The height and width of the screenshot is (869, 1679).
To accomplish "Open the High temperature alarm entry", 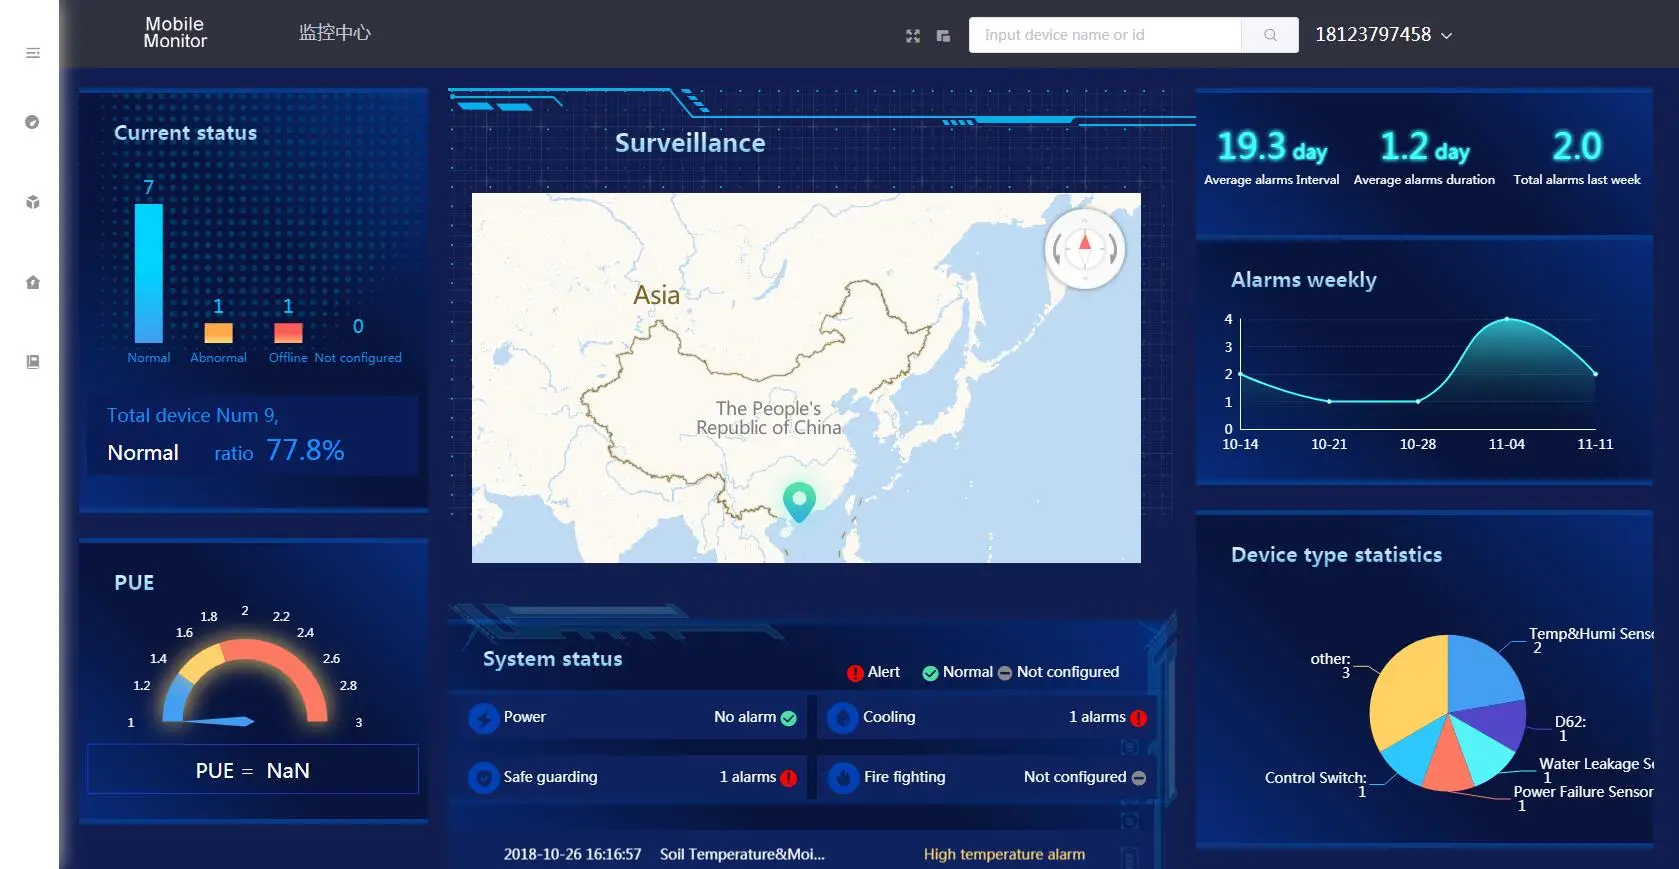I will click(1003, 854).
